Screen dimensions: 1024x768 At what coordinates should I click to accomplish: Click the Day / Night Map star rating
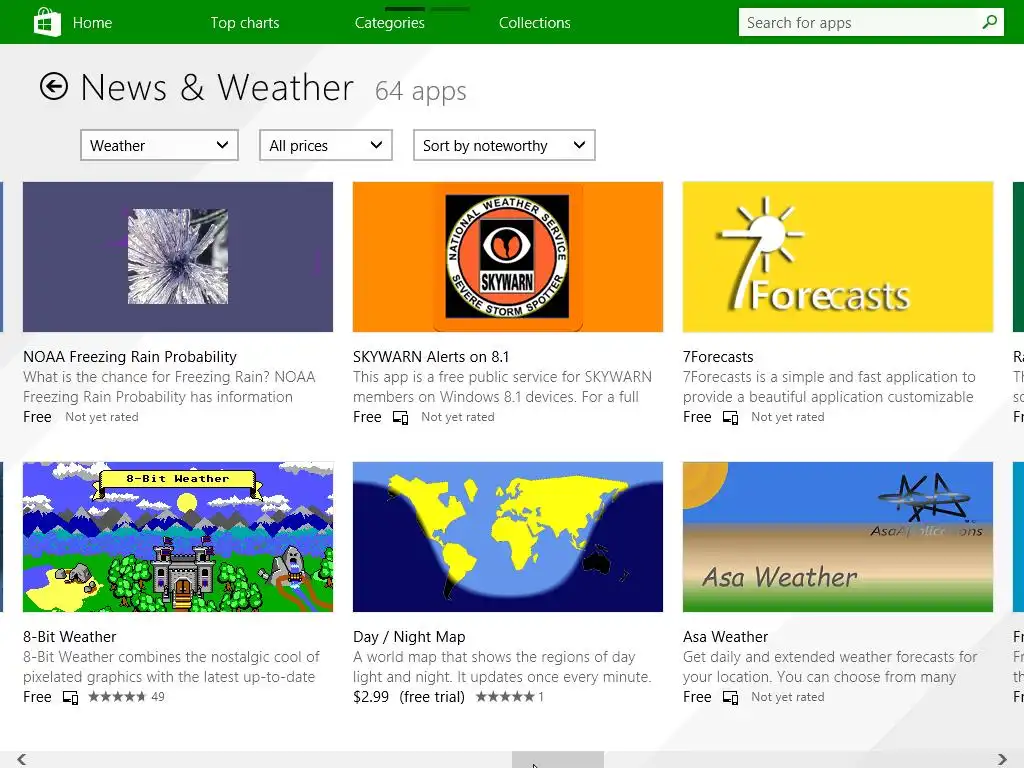[x=505, y=697]
